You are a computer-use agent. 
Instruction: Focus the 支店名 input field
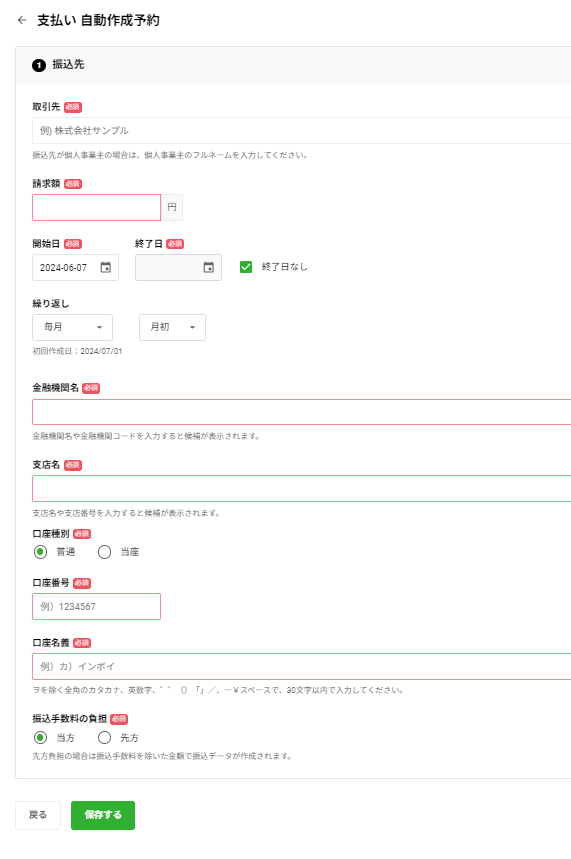pyautogui.click(x=301, y=489)
